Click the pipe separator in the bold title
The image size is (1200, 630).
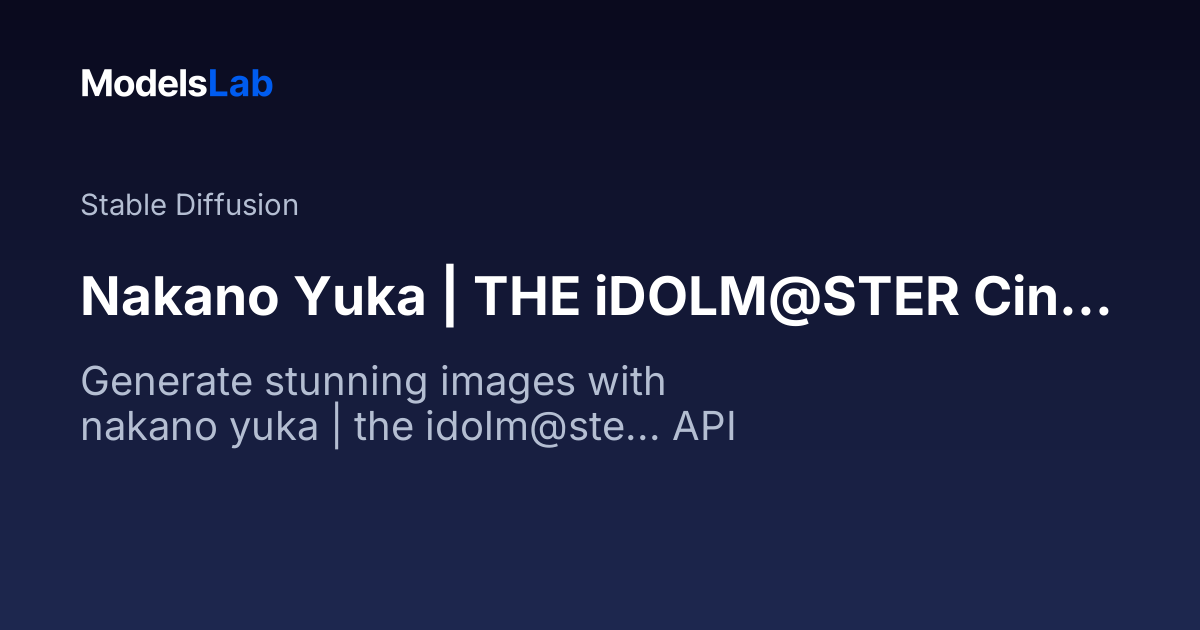coord(449,297)
